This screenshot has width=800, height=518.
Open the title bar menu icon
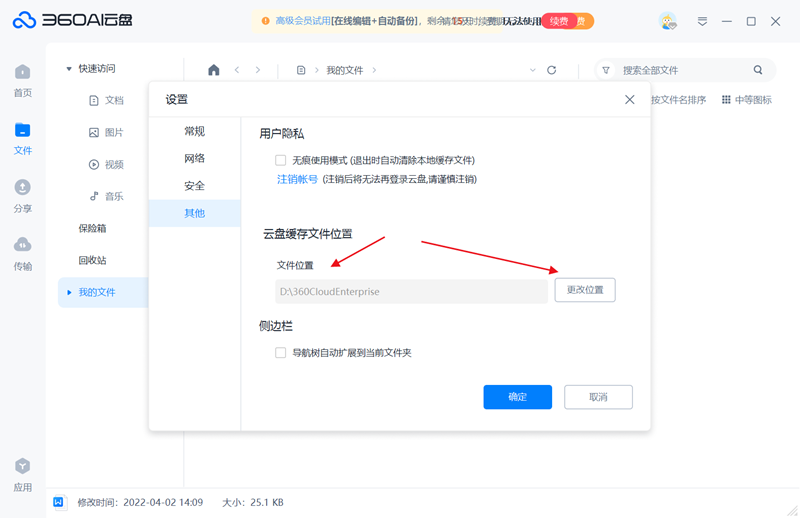[703, 21]
